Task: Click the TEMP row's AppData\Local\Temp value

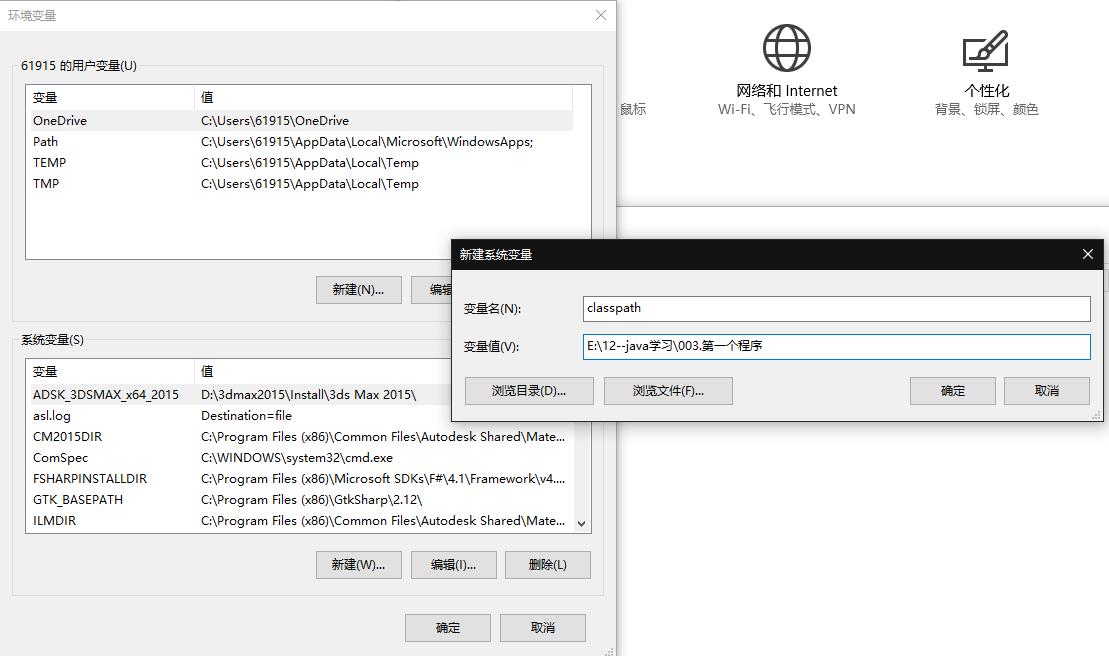Action: pyautogui.click(x=310, y=163)
